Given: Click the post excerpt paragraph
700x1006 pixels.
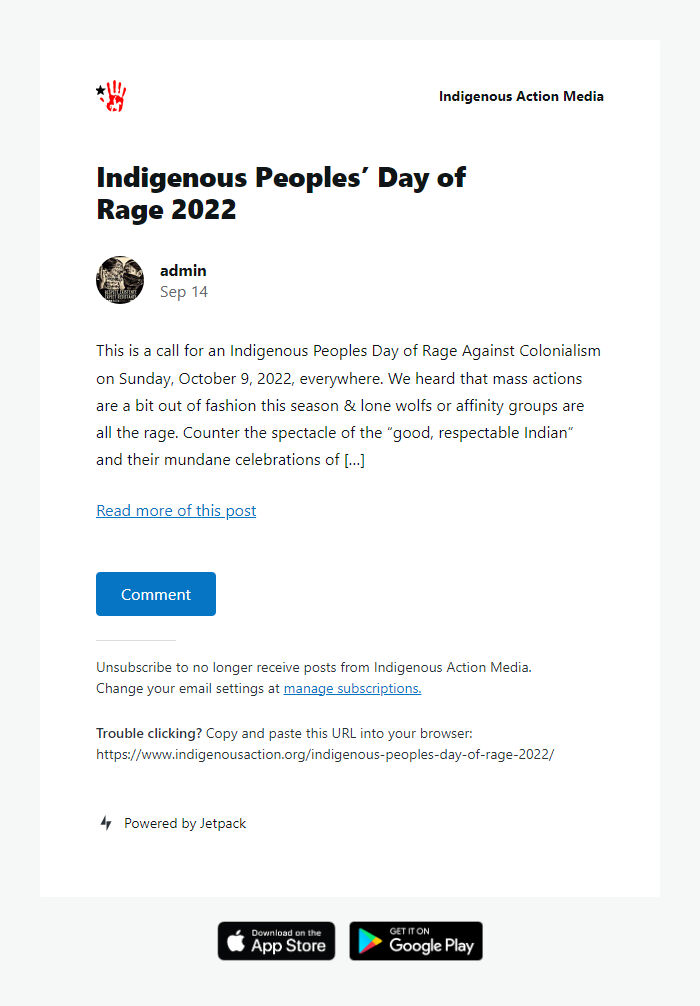Looking at the screenshot, I should coord(348,405).
